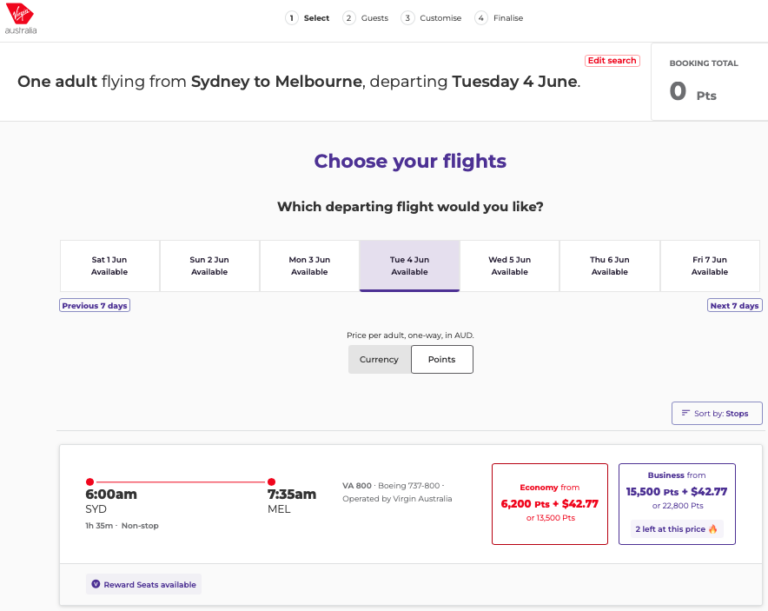768x611 pixels.
Task: Select the Sun 2 Jun date tab
Action: [x=209, y=266]
